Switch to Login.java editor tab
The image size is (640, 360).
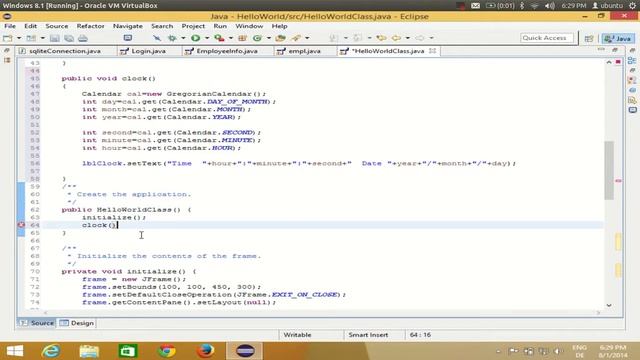(149, 51)
